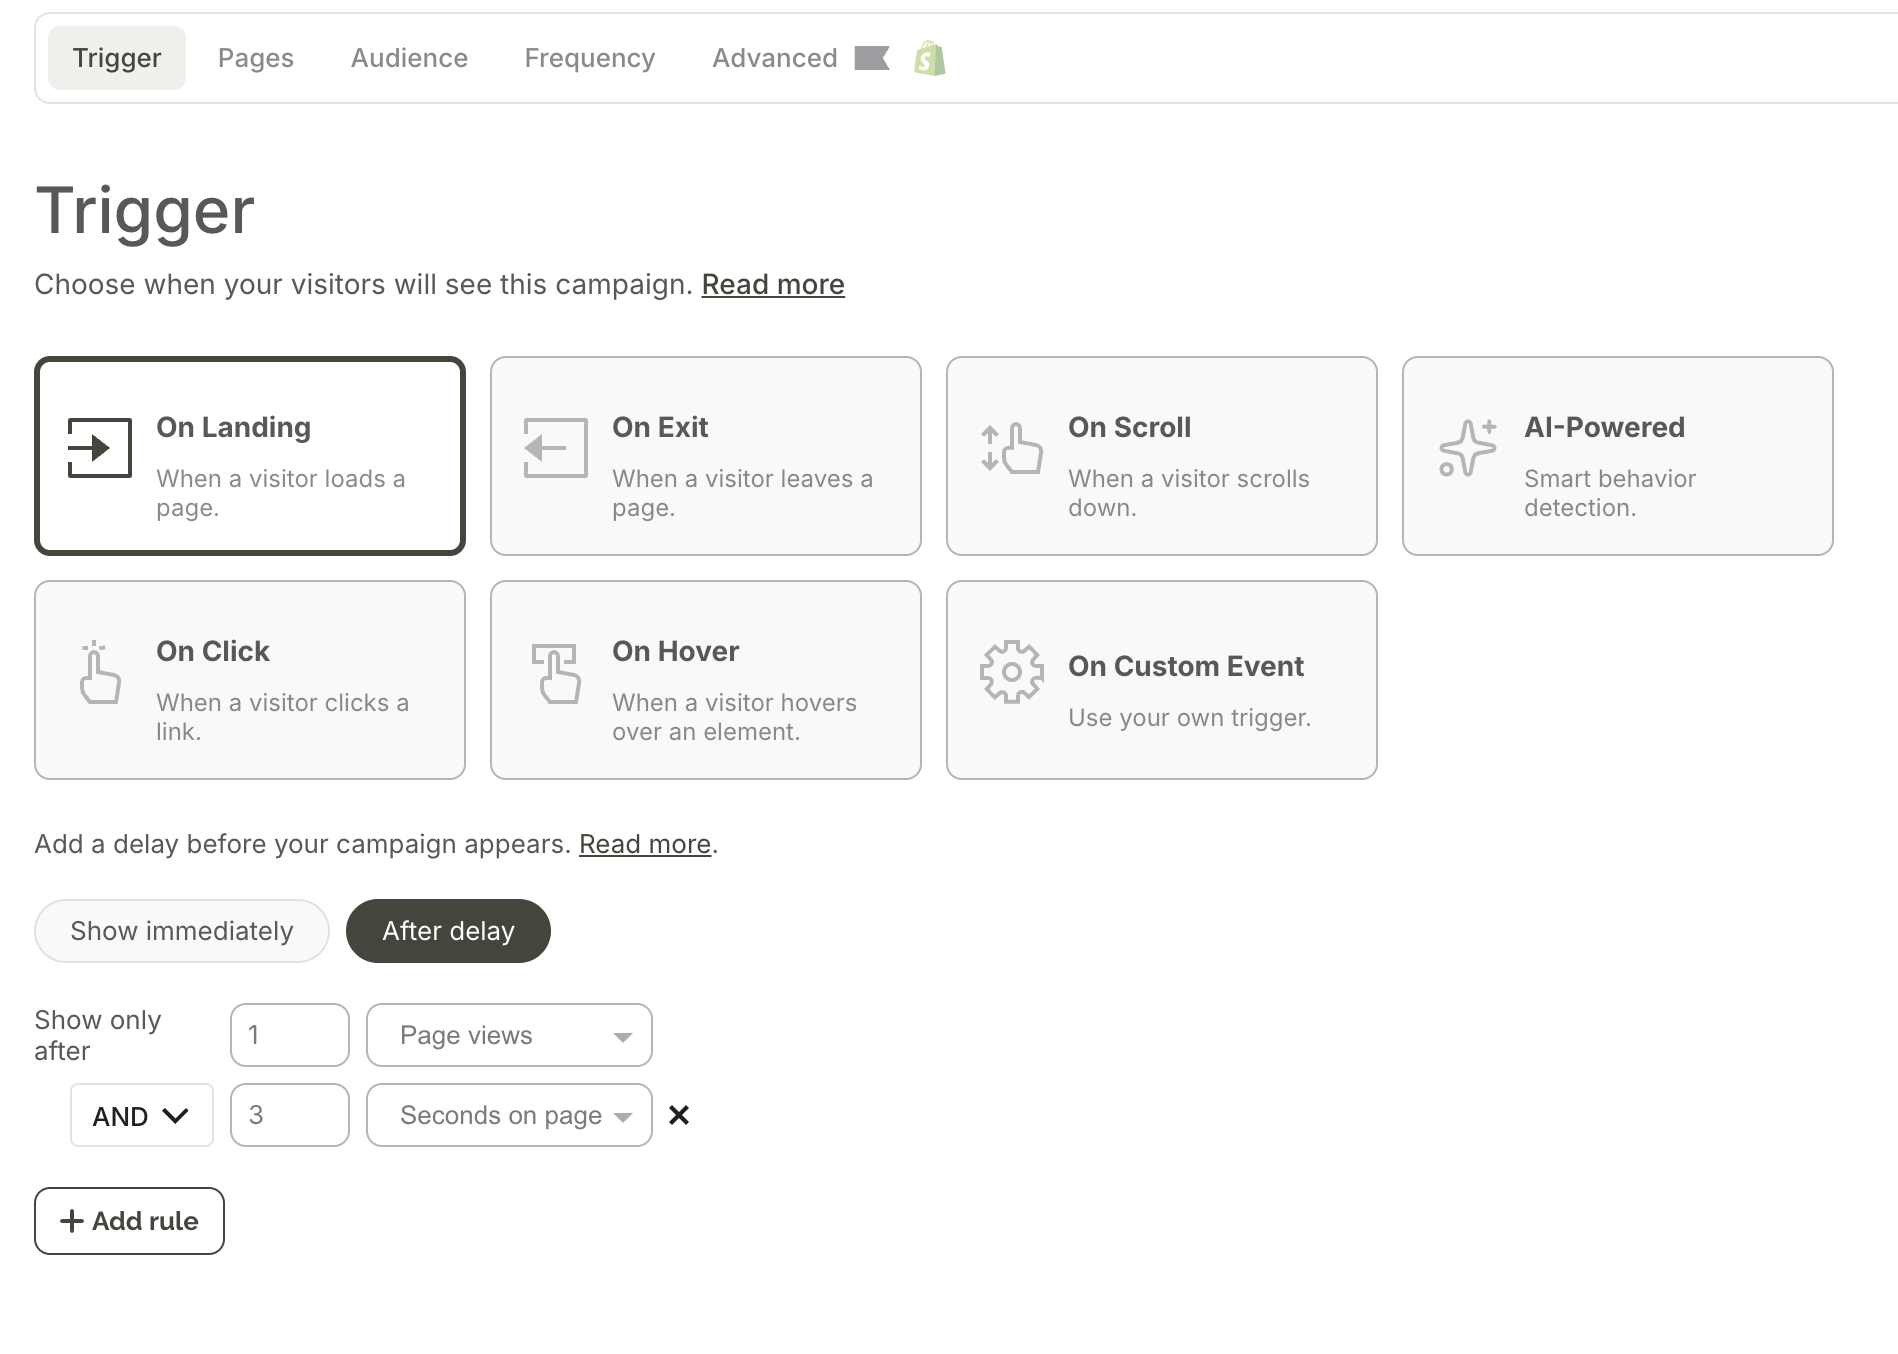Click the AI-Powered sparkle icon
Image resolution: width=1898 pixels, height=1354 pixels.
point(1467,448)
